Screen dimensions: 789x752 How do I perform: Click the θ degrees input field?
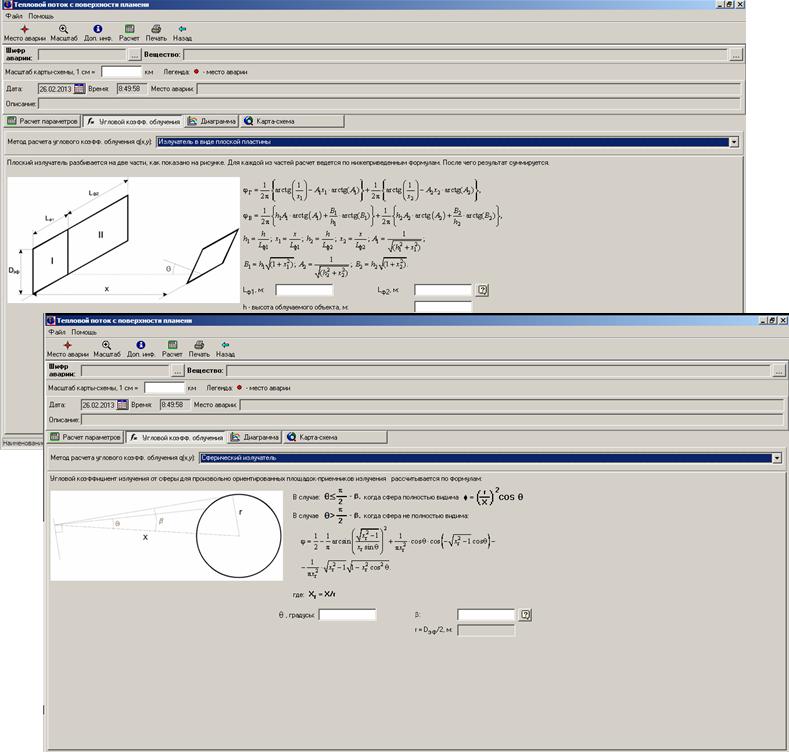coord(347,614)
